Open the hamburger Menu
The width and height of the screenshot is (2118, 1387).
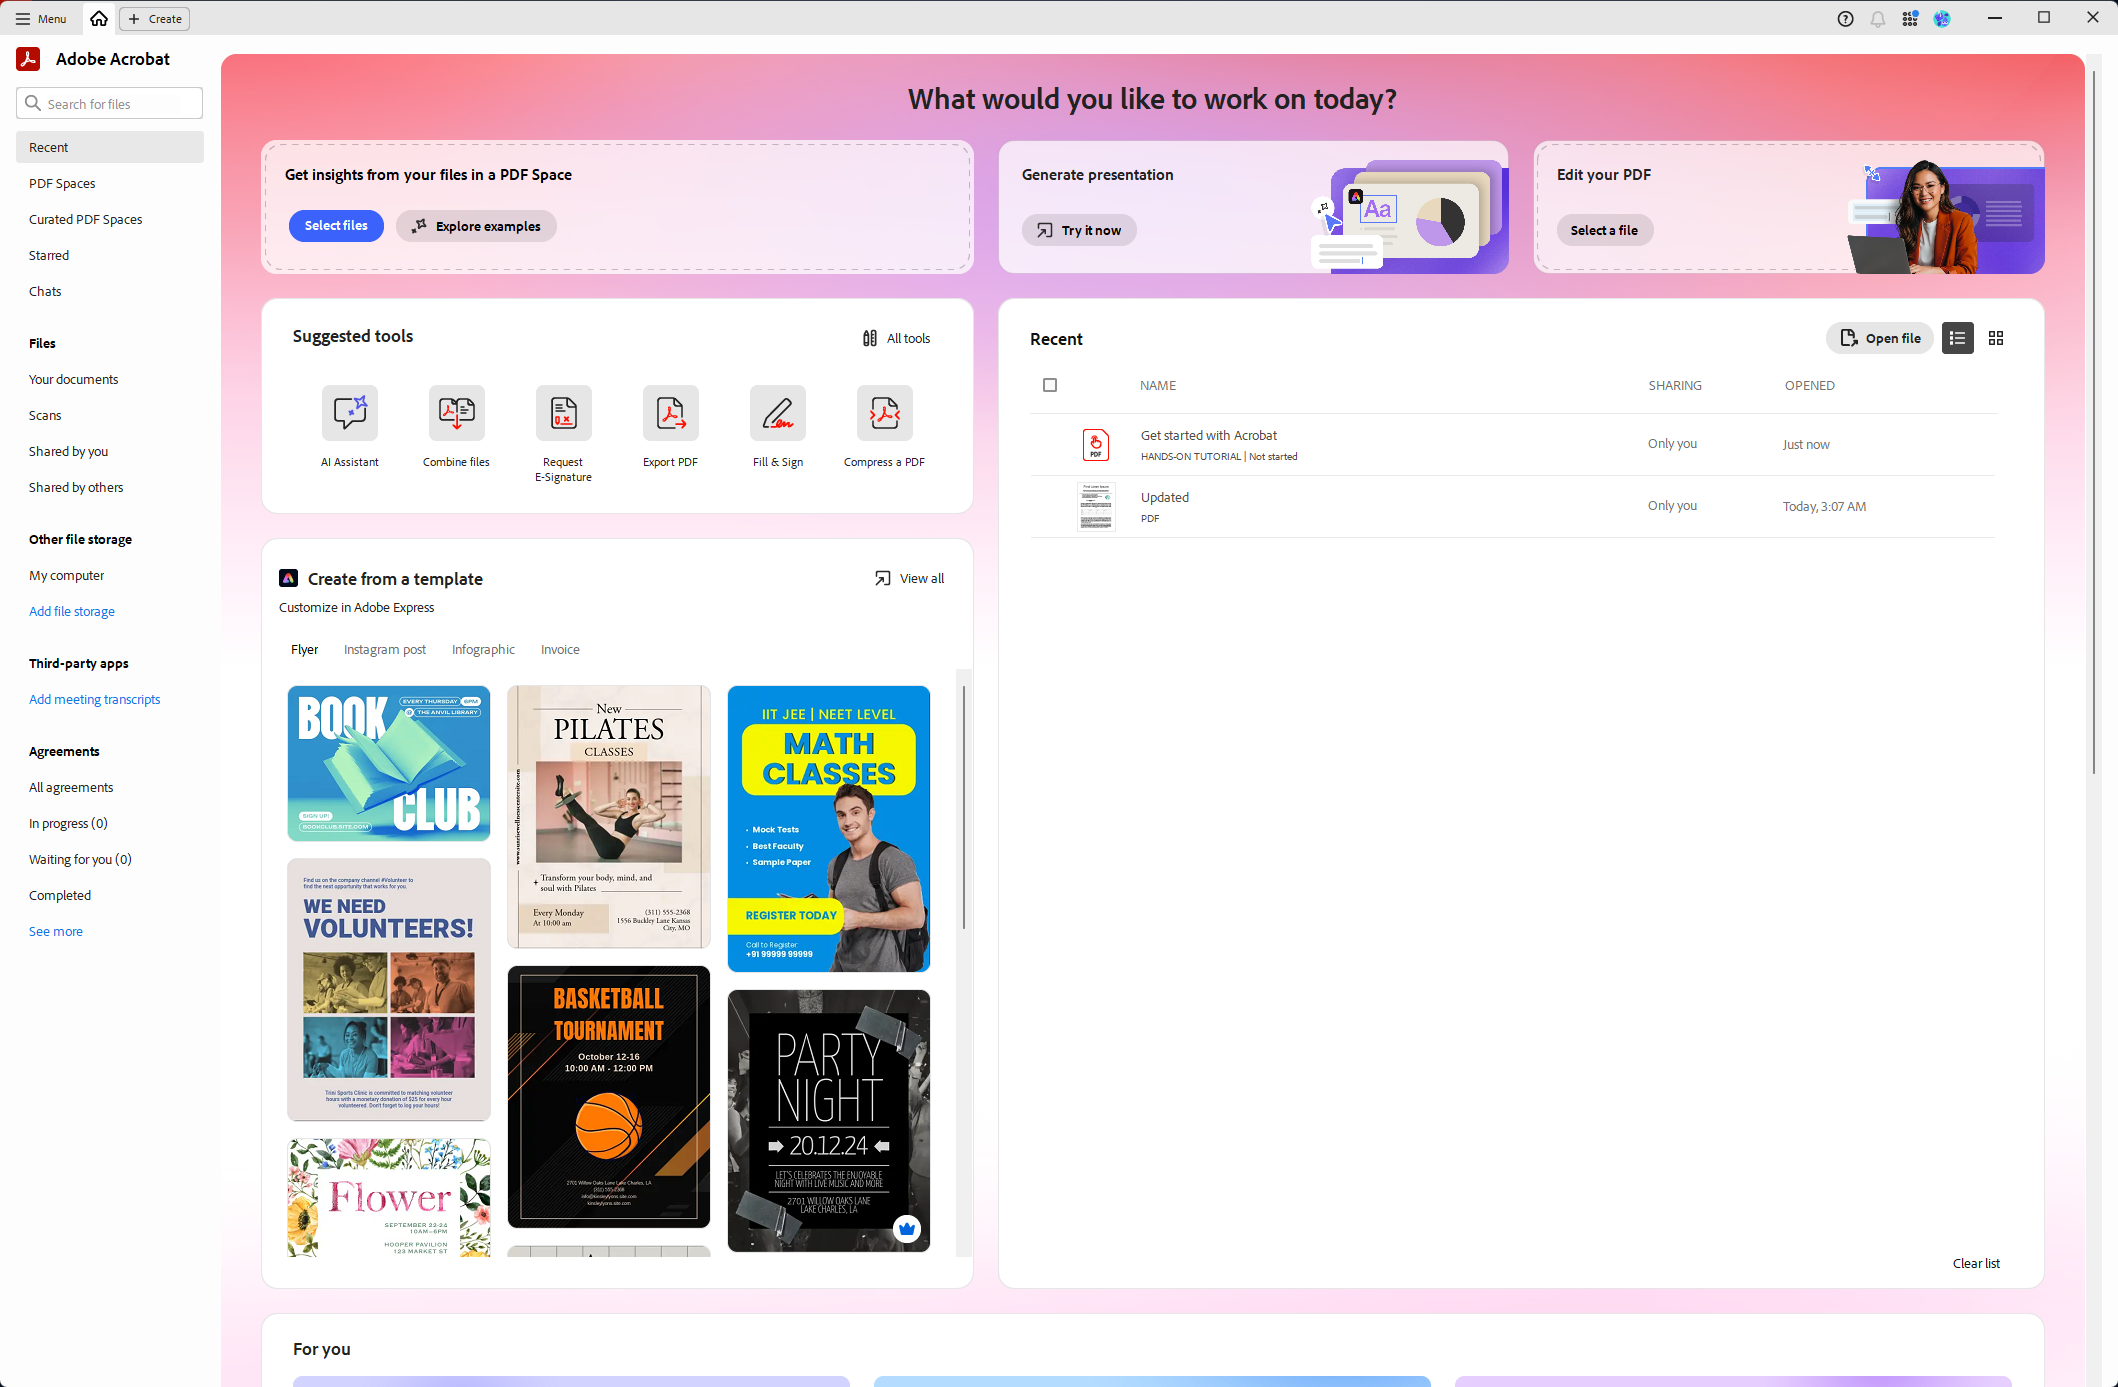(41, 19)
